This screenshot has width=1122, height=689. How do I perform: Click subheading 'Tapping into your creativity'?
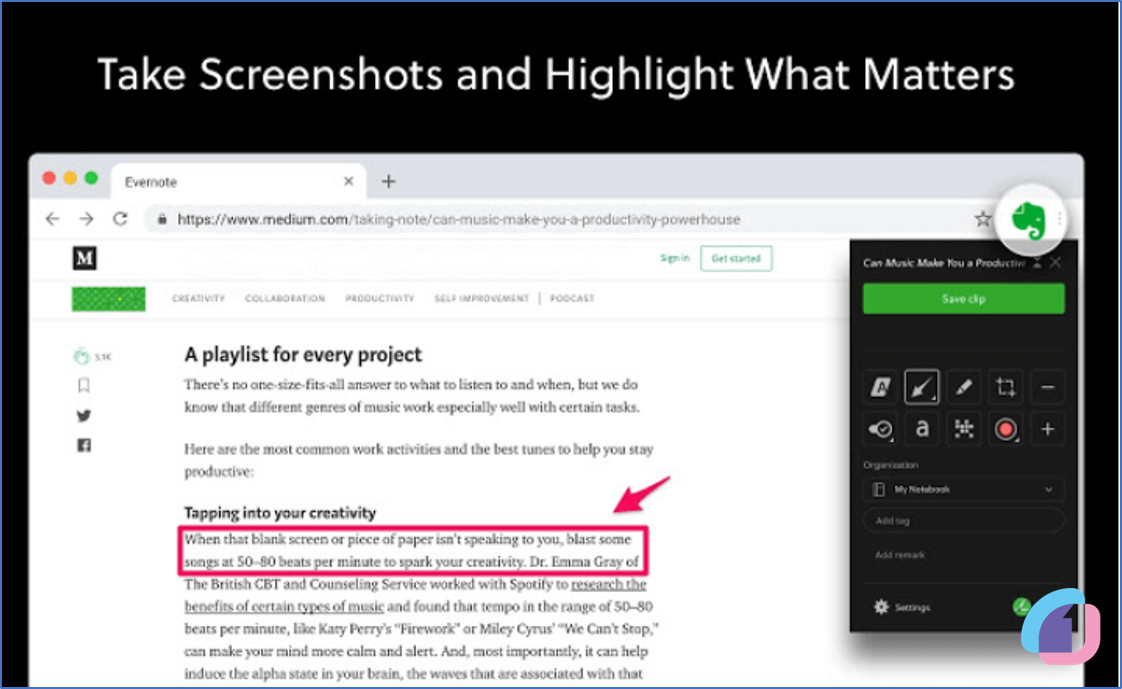[x=280, y=513]
